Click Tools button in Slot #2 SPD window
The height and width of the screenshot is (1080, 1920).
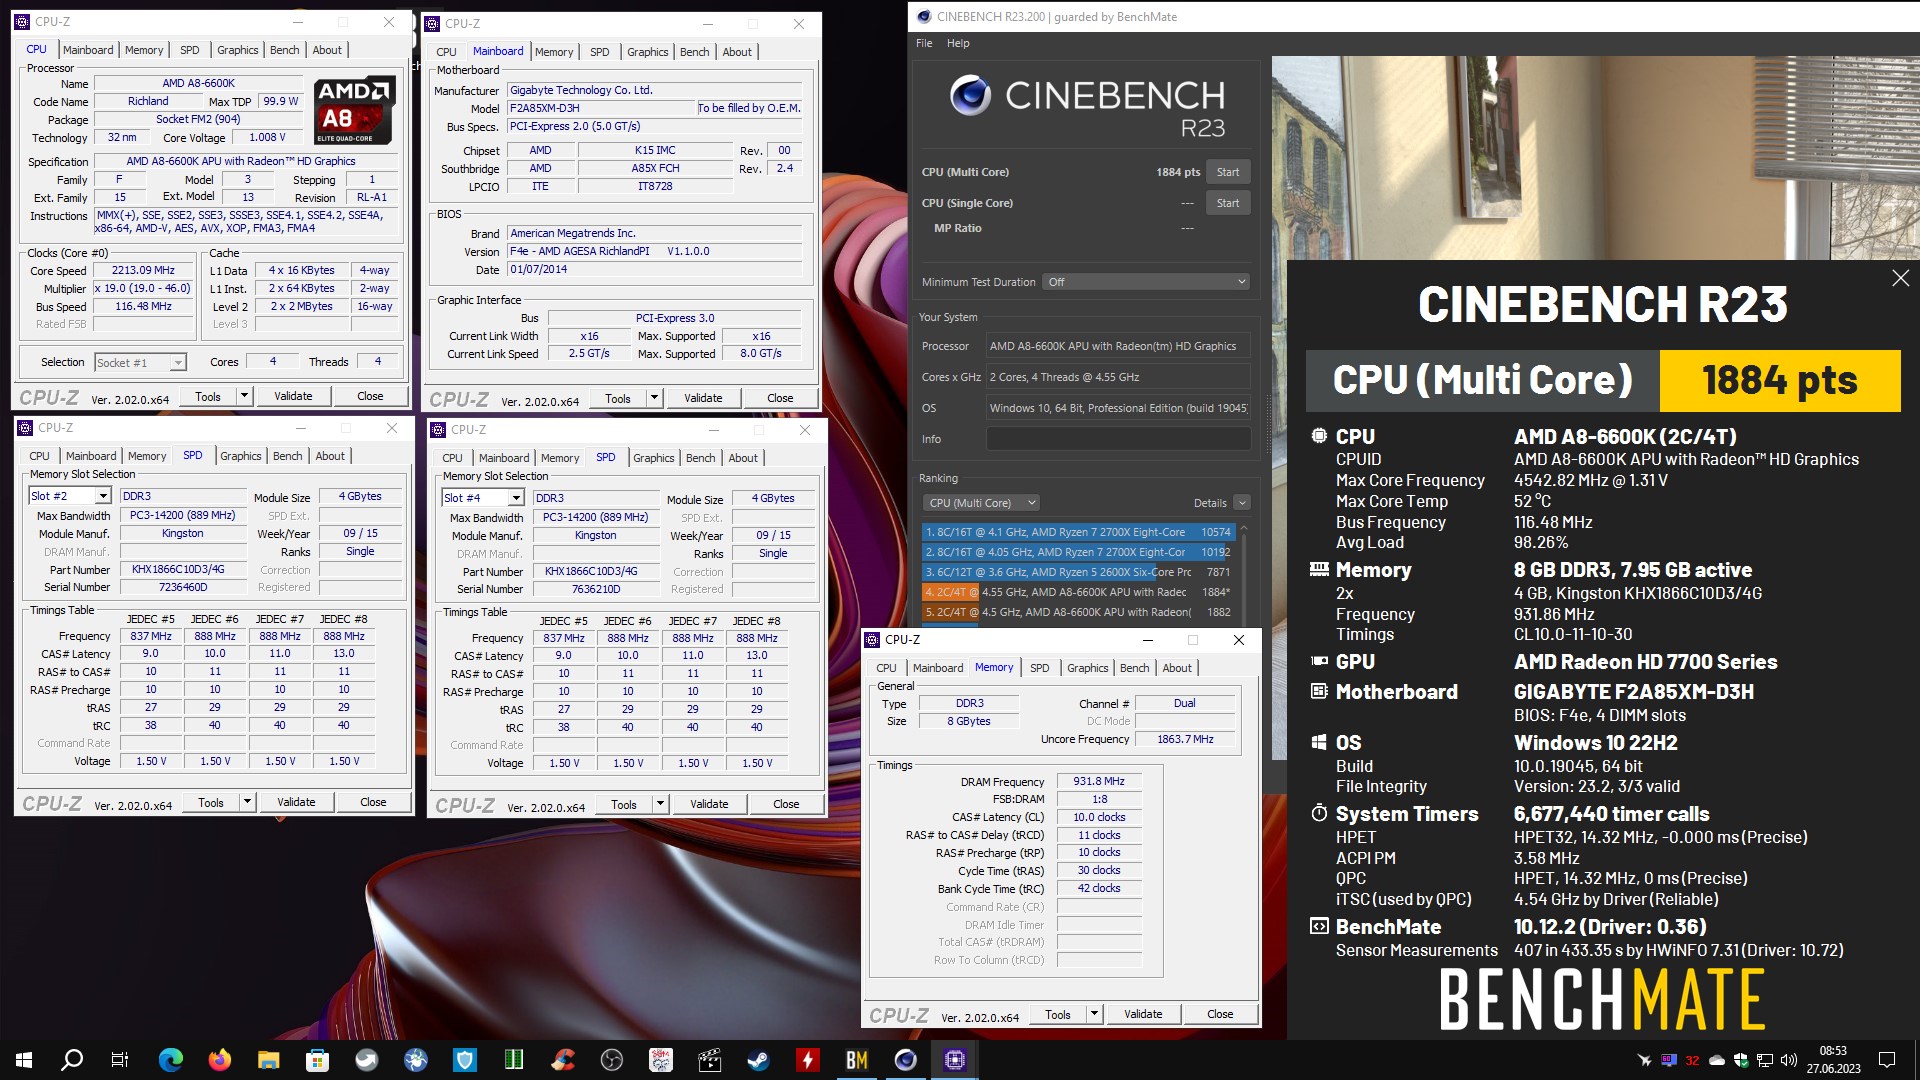coord(211,802)
